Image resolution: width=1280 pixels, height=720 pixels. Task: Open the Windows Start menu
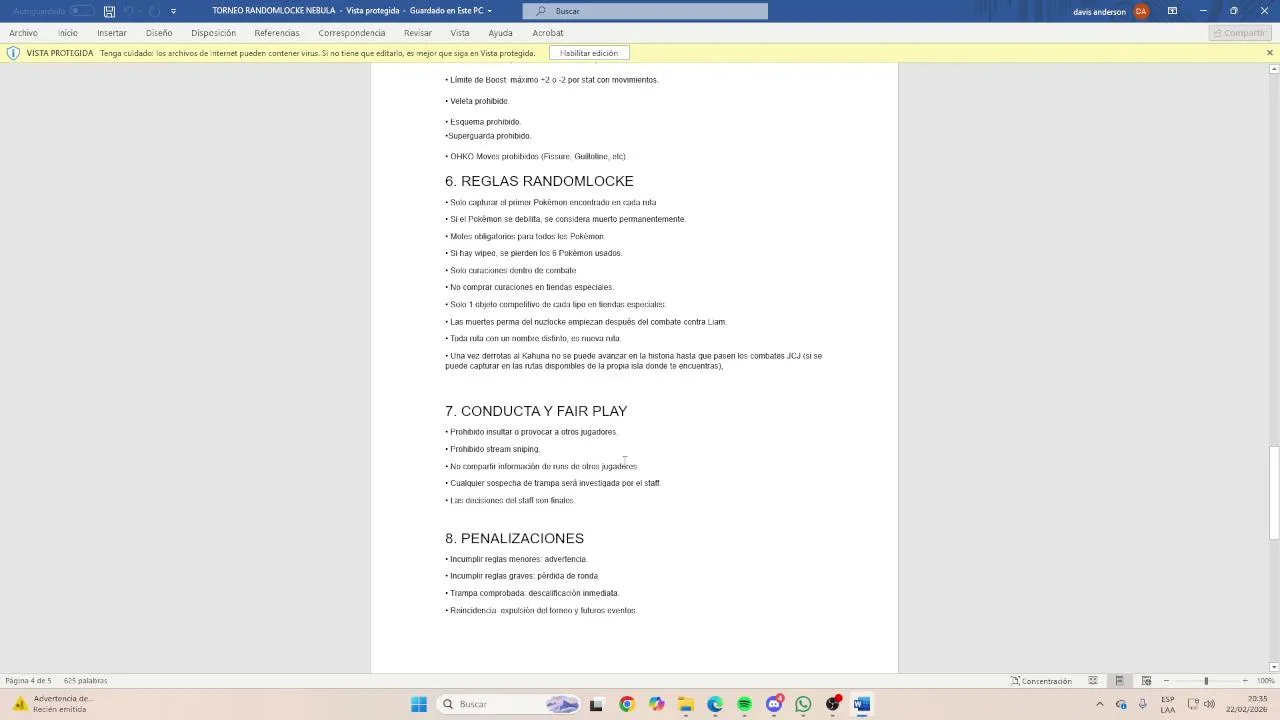point(419,704)
